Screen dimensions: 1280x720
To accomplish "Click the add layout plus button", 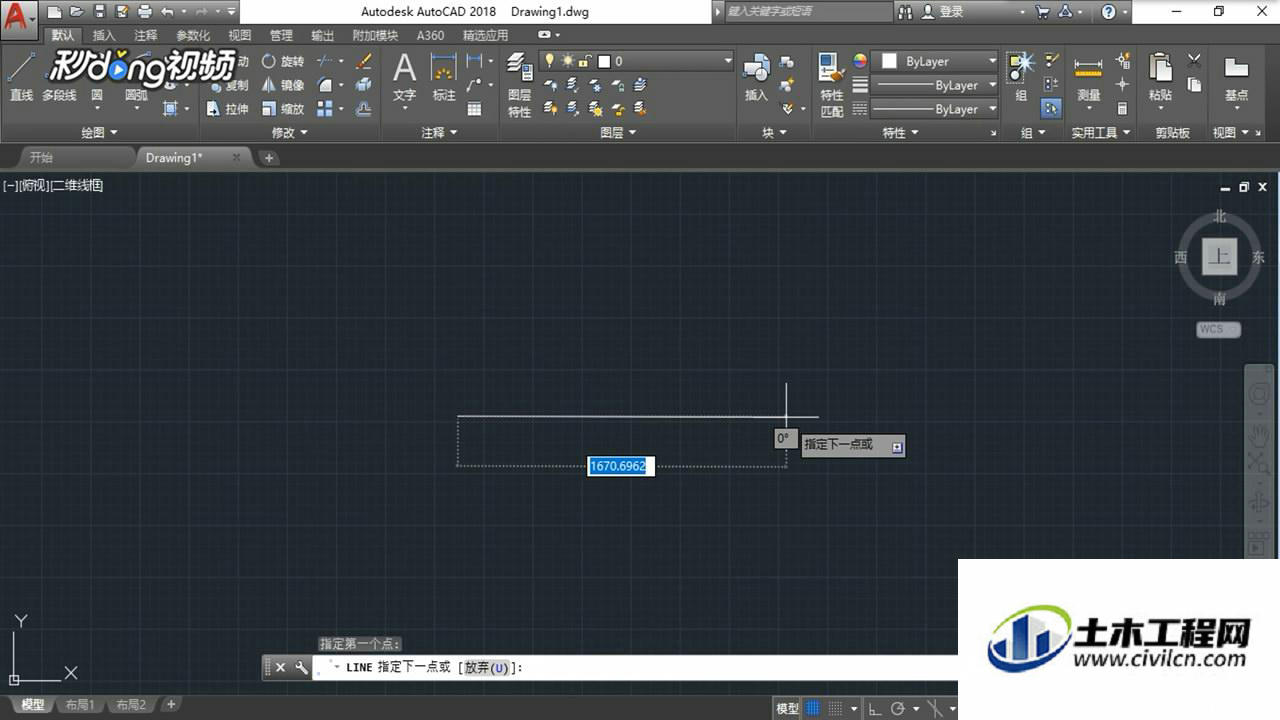I will 171,705.
